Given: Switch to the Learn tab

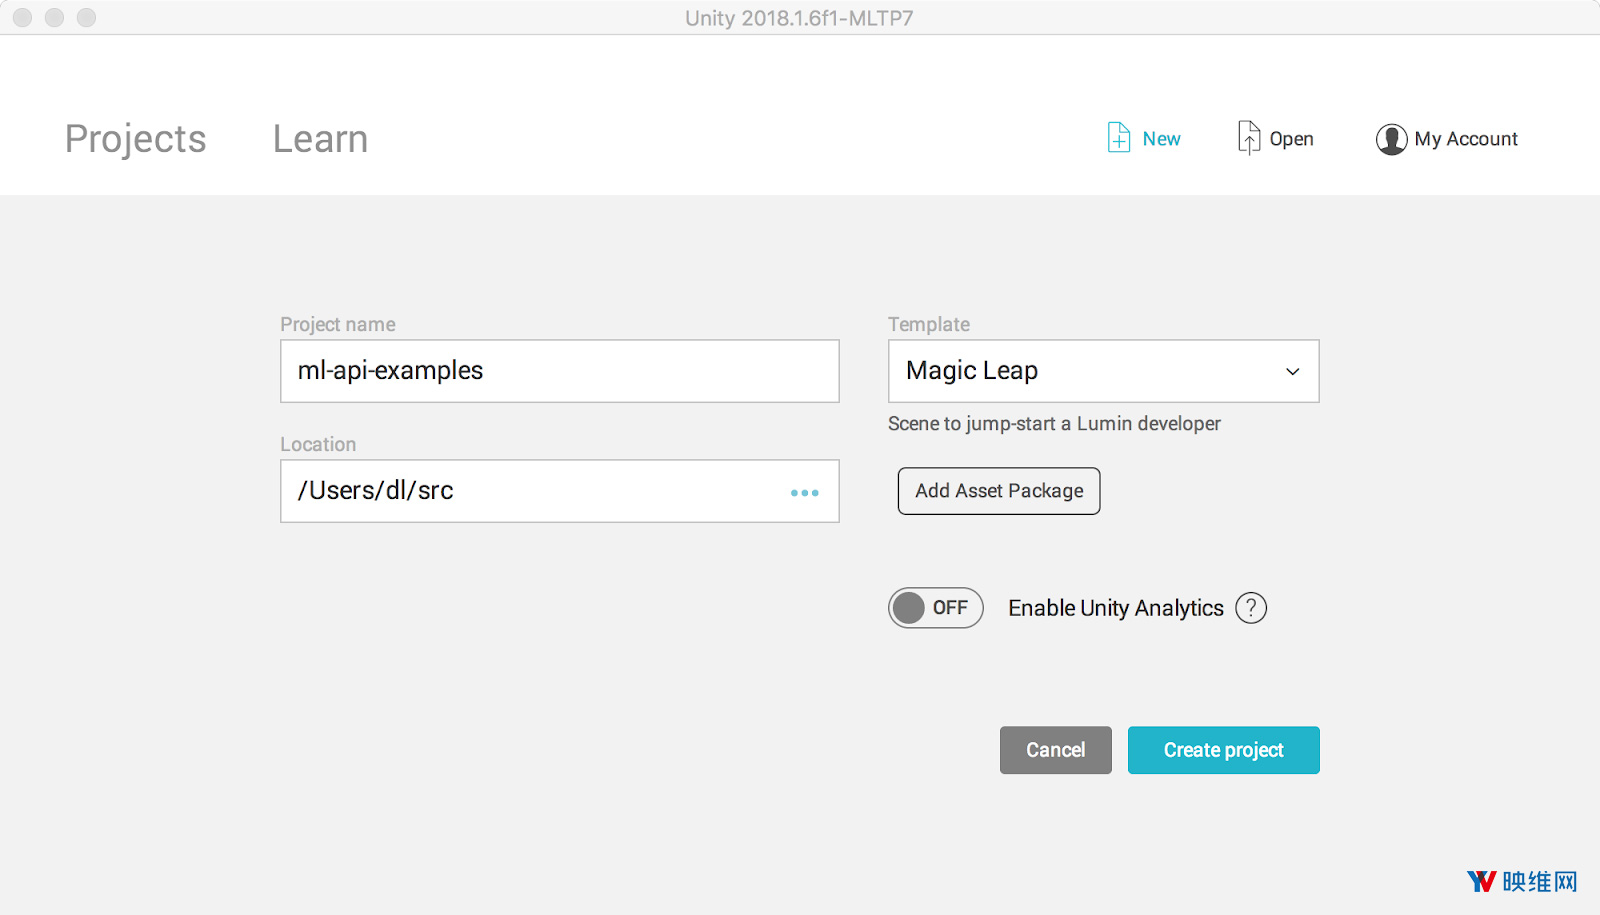Looking at the screenshot, I should tap(320, 139).
